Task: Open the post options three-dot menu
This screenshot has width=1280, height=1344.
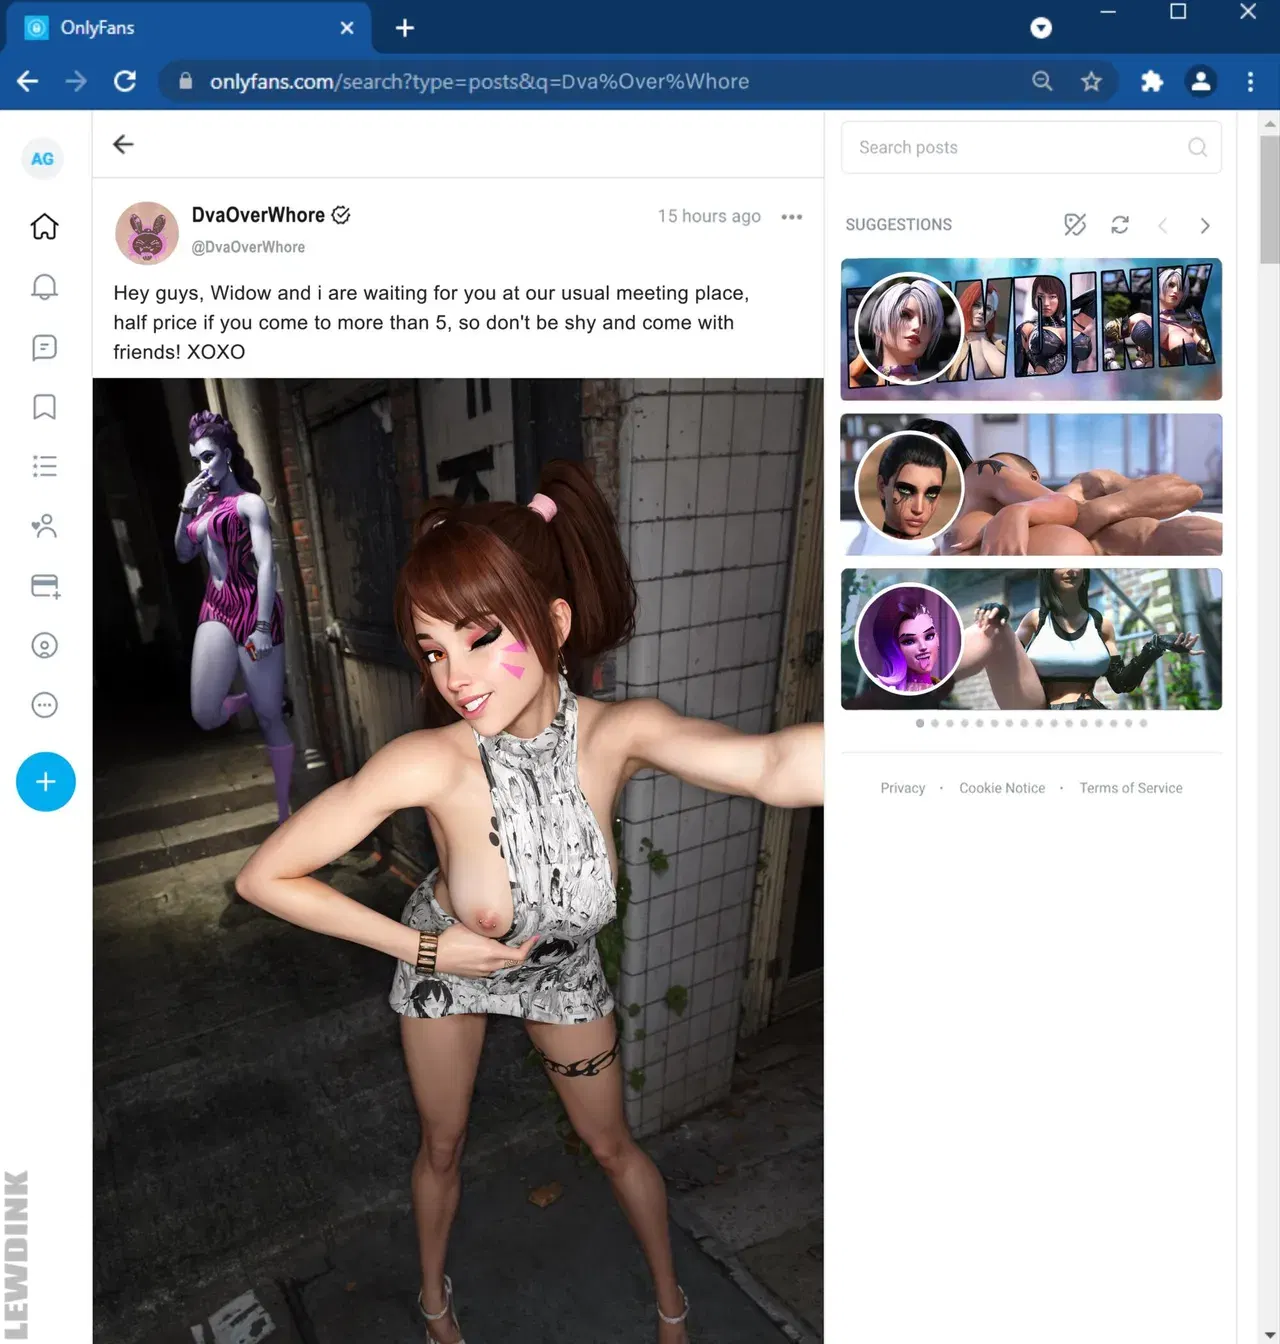Action: click(x=792, y=217)
